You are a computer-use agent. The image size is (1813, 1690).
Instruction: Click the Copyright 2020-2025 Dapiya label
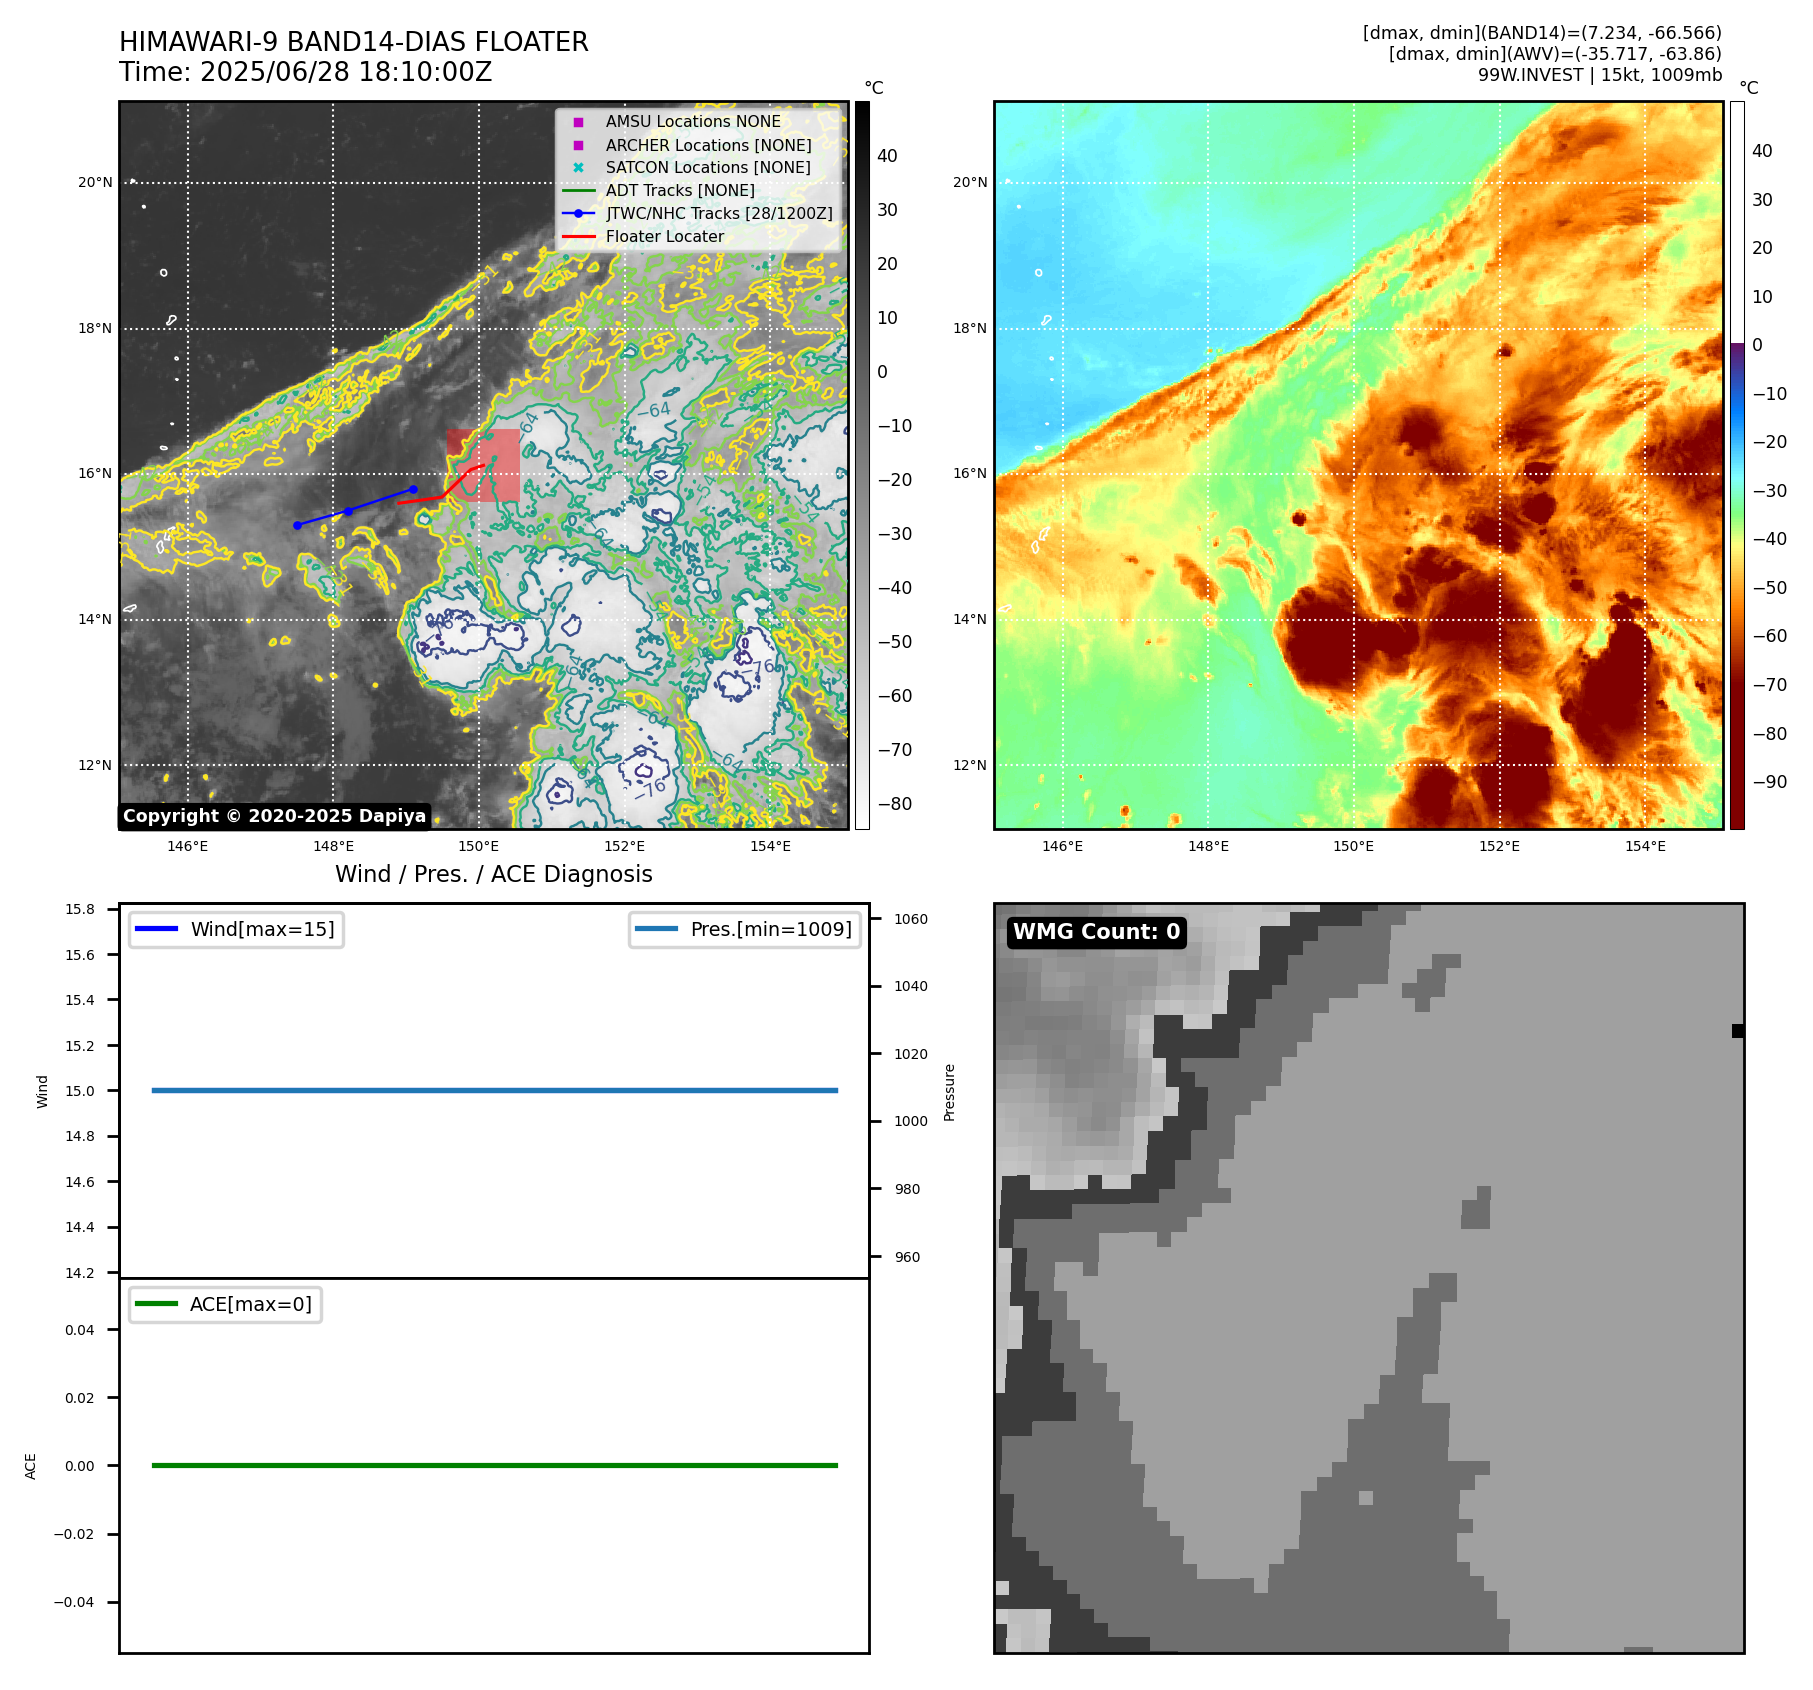click(x=275, y=816)
